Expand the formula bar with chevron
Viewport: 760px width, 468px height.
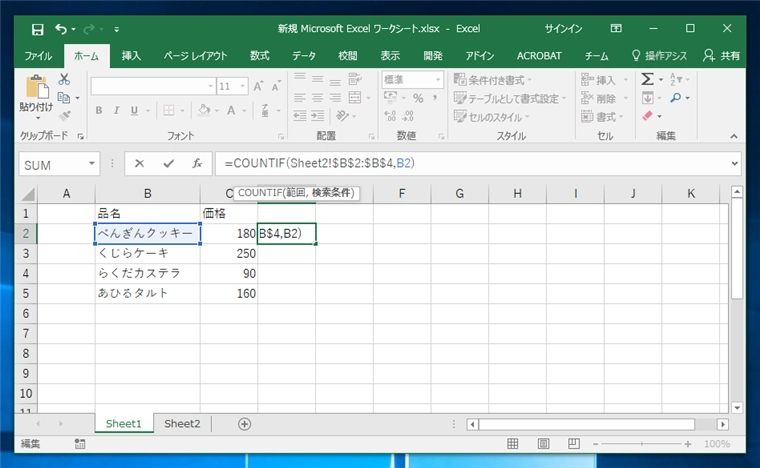(735, 164)
